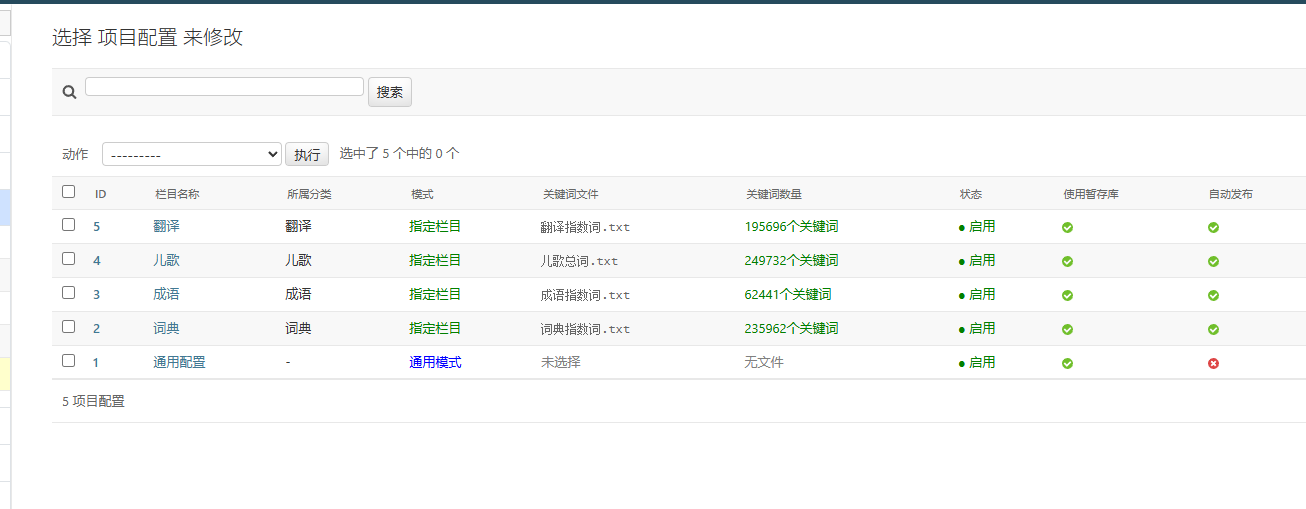Click green check under 自动发布 for 儿歌
Viewport: 1306px width, 509px height.
coord(1213,262)
